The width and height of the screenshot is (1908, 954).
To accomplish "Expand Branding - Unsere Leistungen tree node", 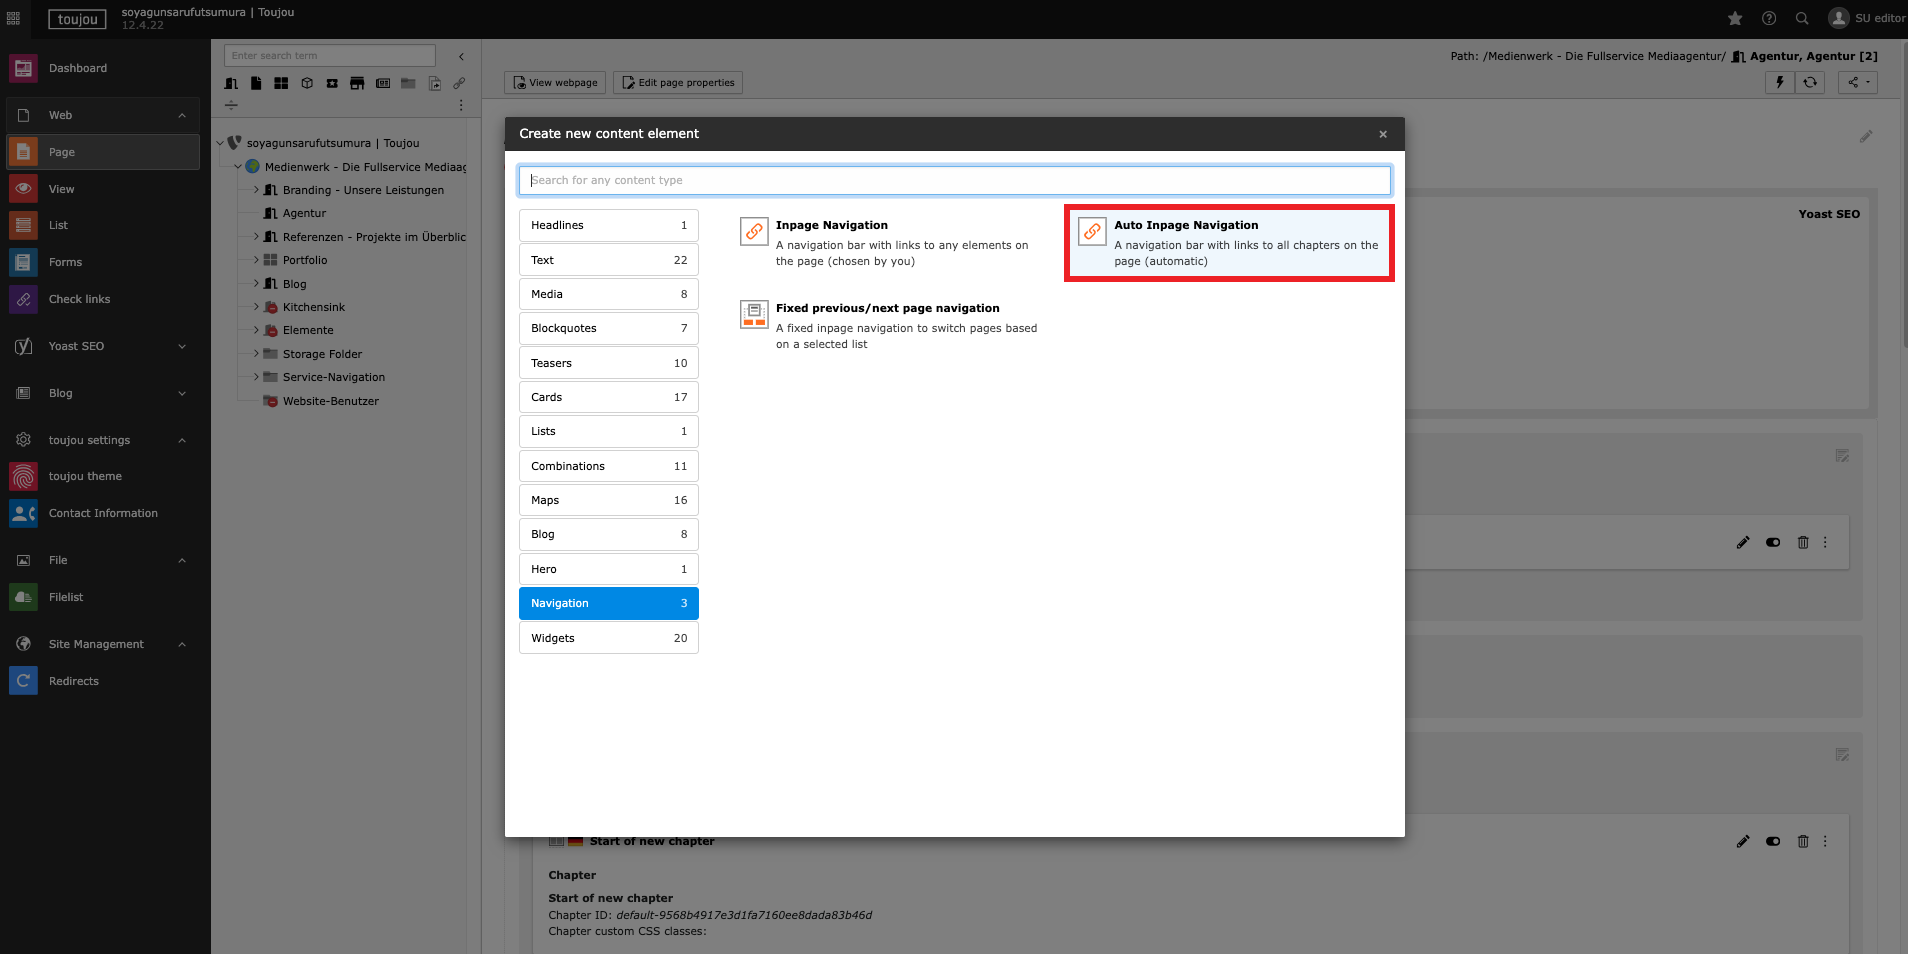I will click(x=256, y=190).
